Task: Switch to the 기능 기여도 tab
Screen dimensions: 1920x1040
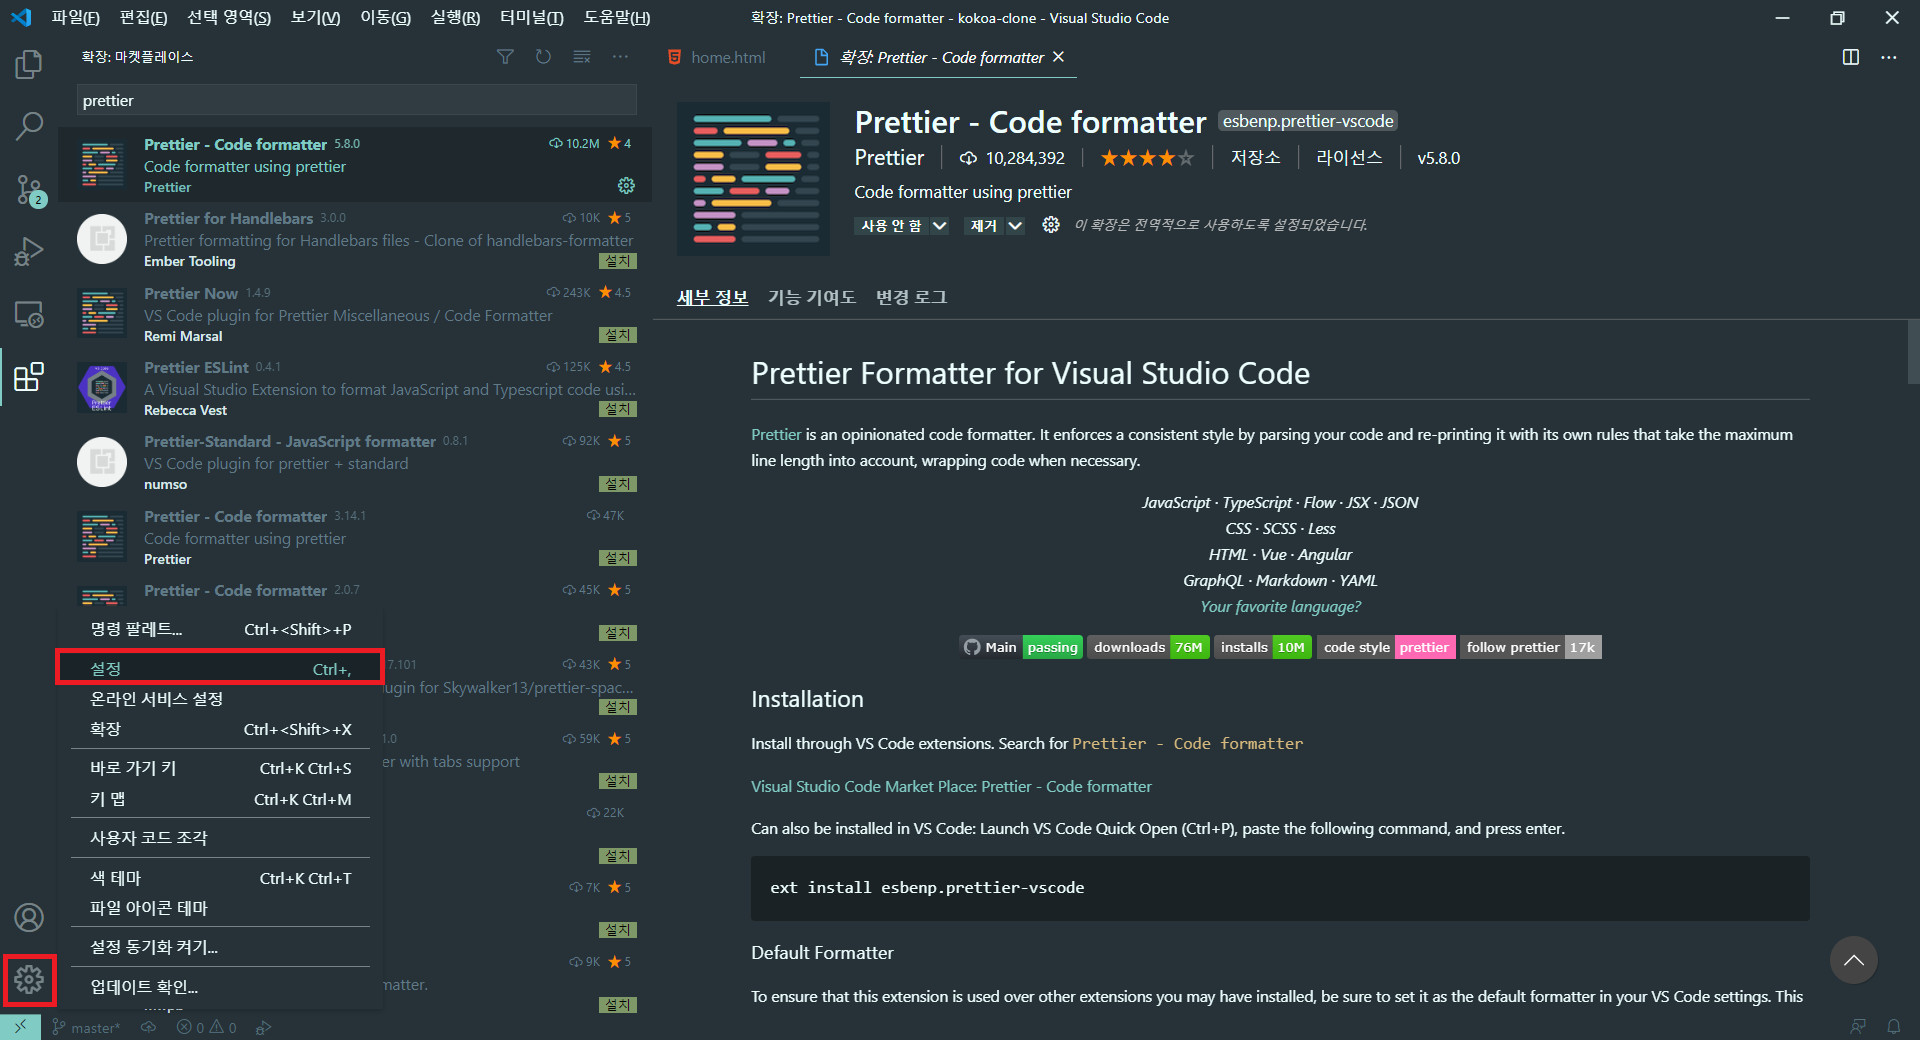Action: (x=812, y=297)
